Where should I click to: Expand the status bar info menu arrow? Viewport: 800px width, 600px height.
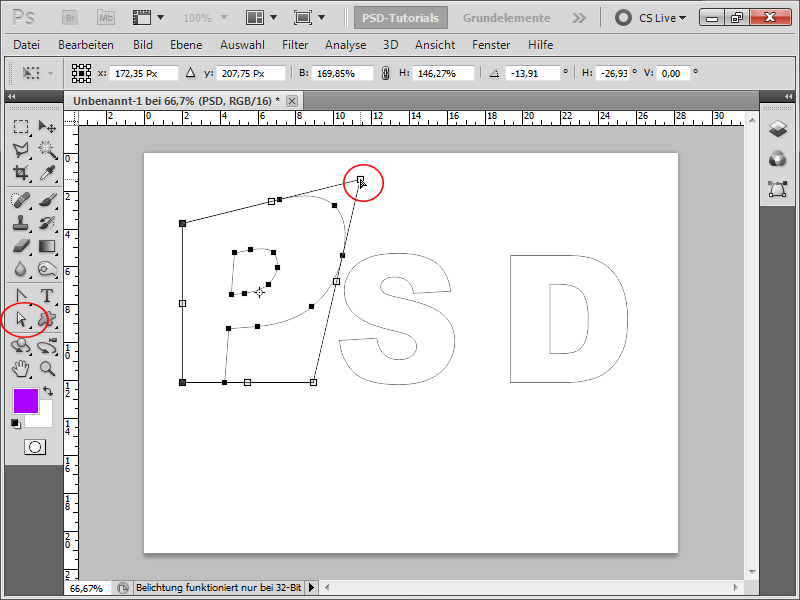pyautogui.click(x=311, y=588)
